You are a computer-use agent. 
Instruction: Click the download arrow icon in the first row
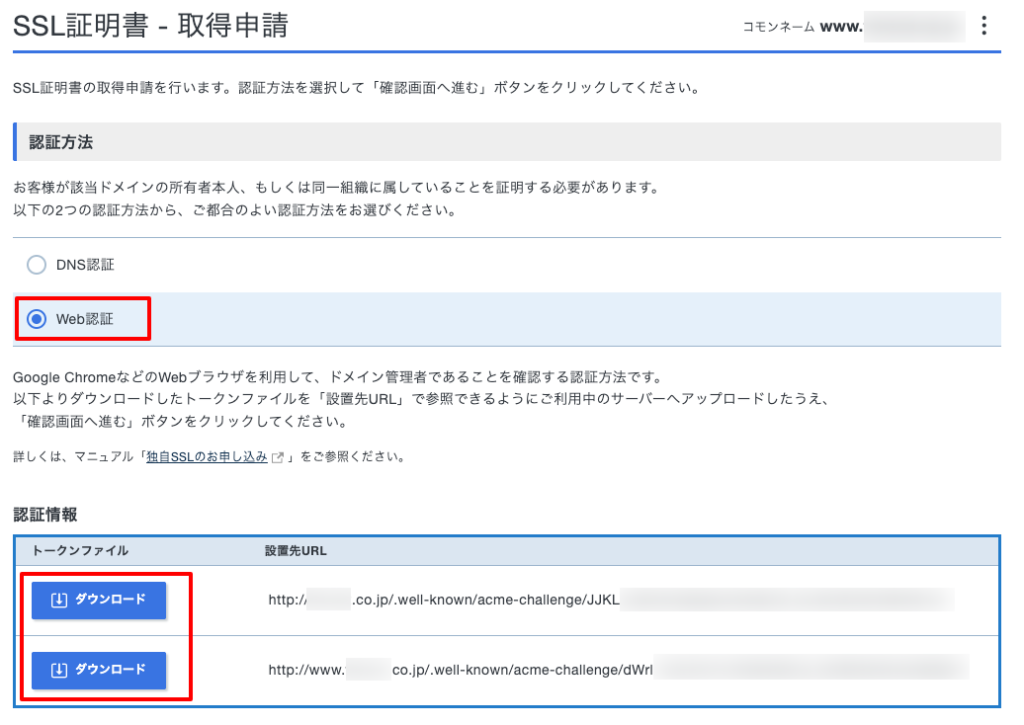(x=59, y=600)
